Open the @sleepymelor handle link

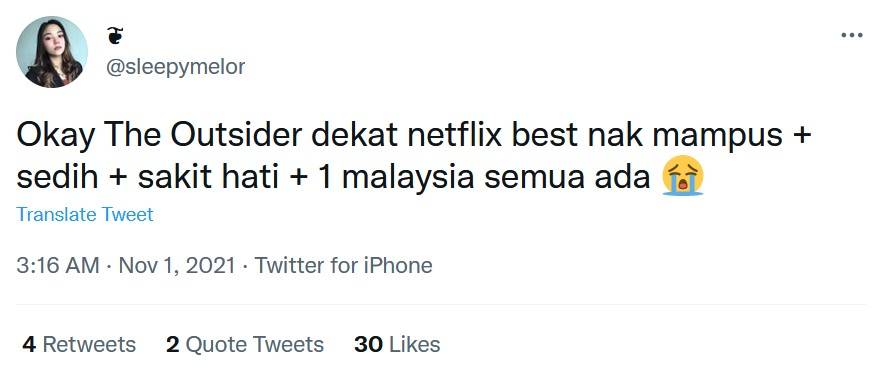pos(176,67)
